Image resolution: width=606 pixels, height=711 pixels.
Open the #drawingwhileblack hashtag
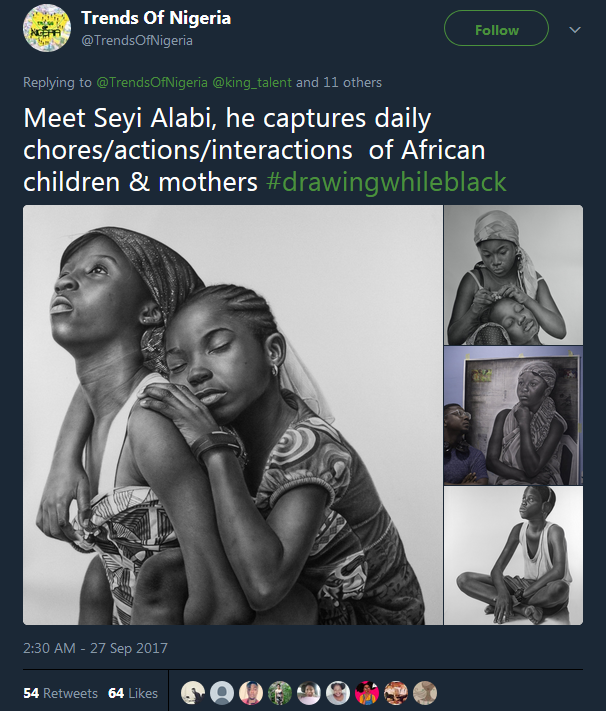386,183
